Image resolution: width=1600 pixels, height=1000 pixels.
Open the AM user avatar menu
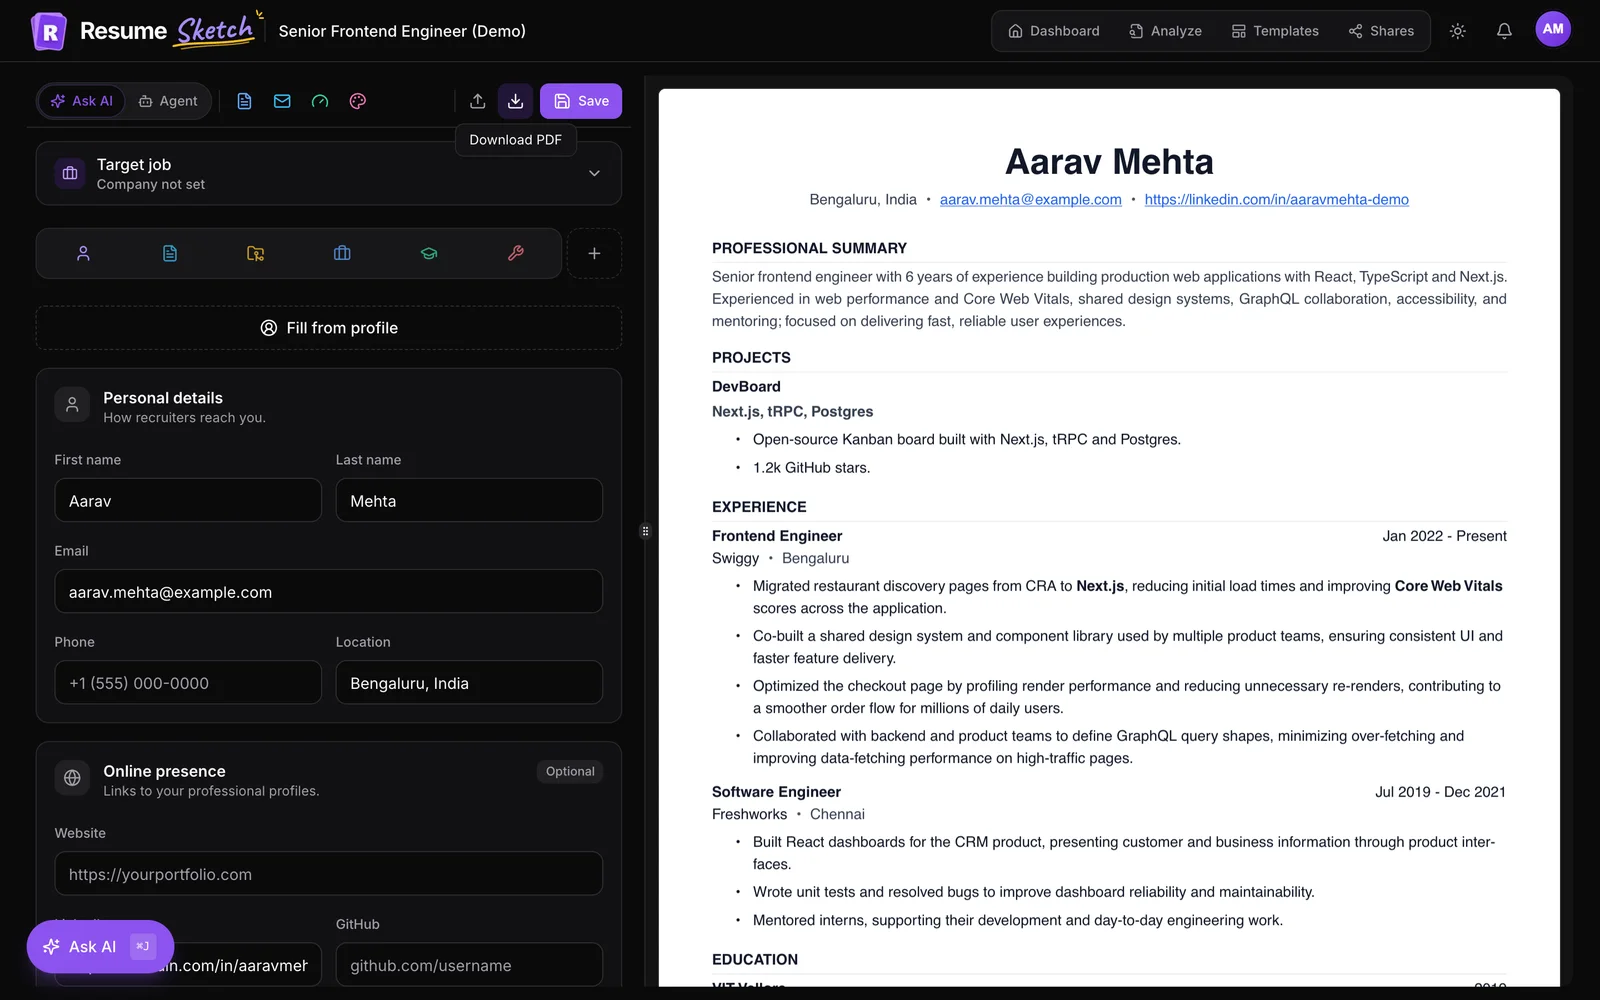point(1553,29)
